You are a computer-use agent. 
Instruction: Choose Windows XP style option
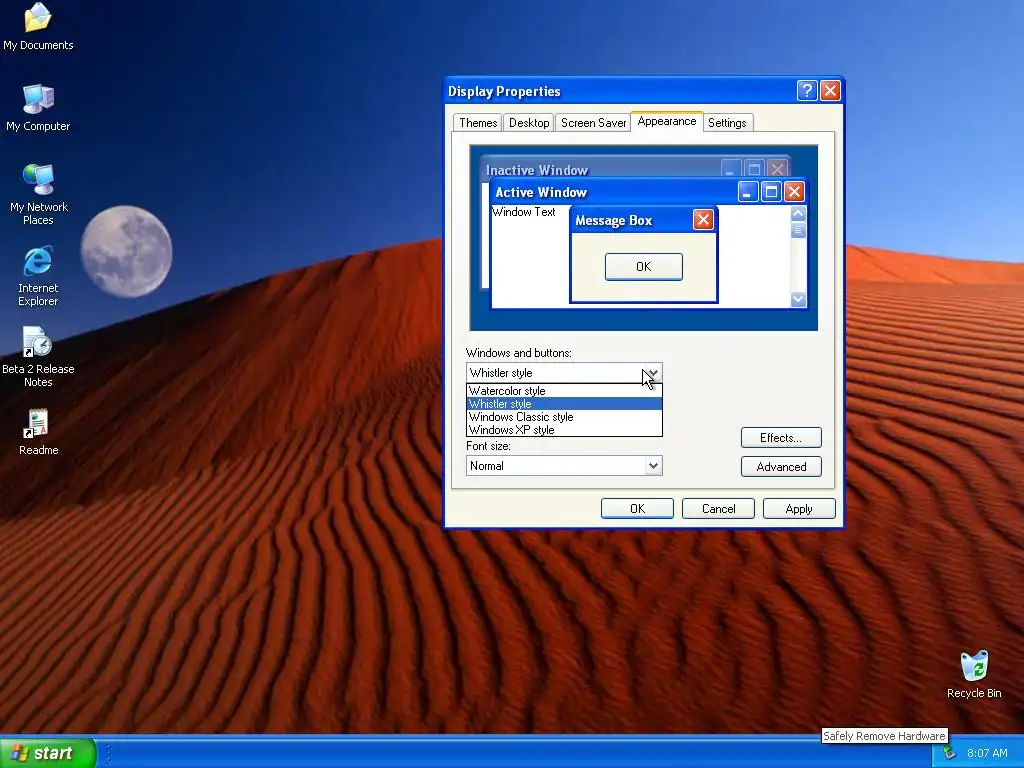point(564,430)
